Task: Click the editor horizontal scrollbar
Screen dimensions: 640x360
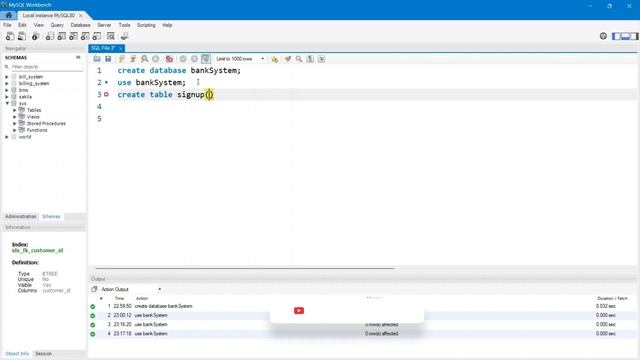Action: (245, 269)
